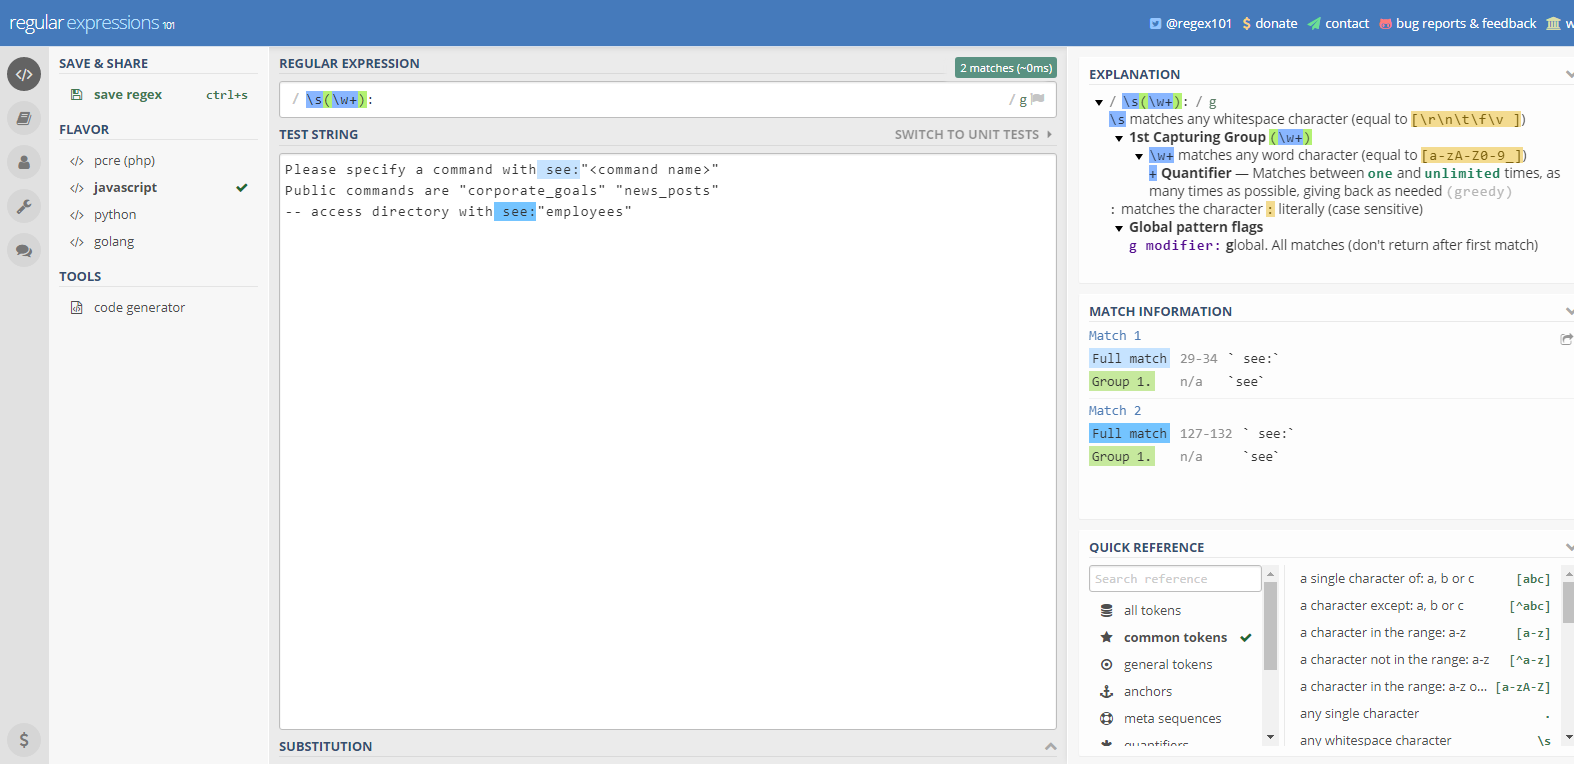
Task: Click the meta sequences lifebuoy icon
Action: 1106,718
